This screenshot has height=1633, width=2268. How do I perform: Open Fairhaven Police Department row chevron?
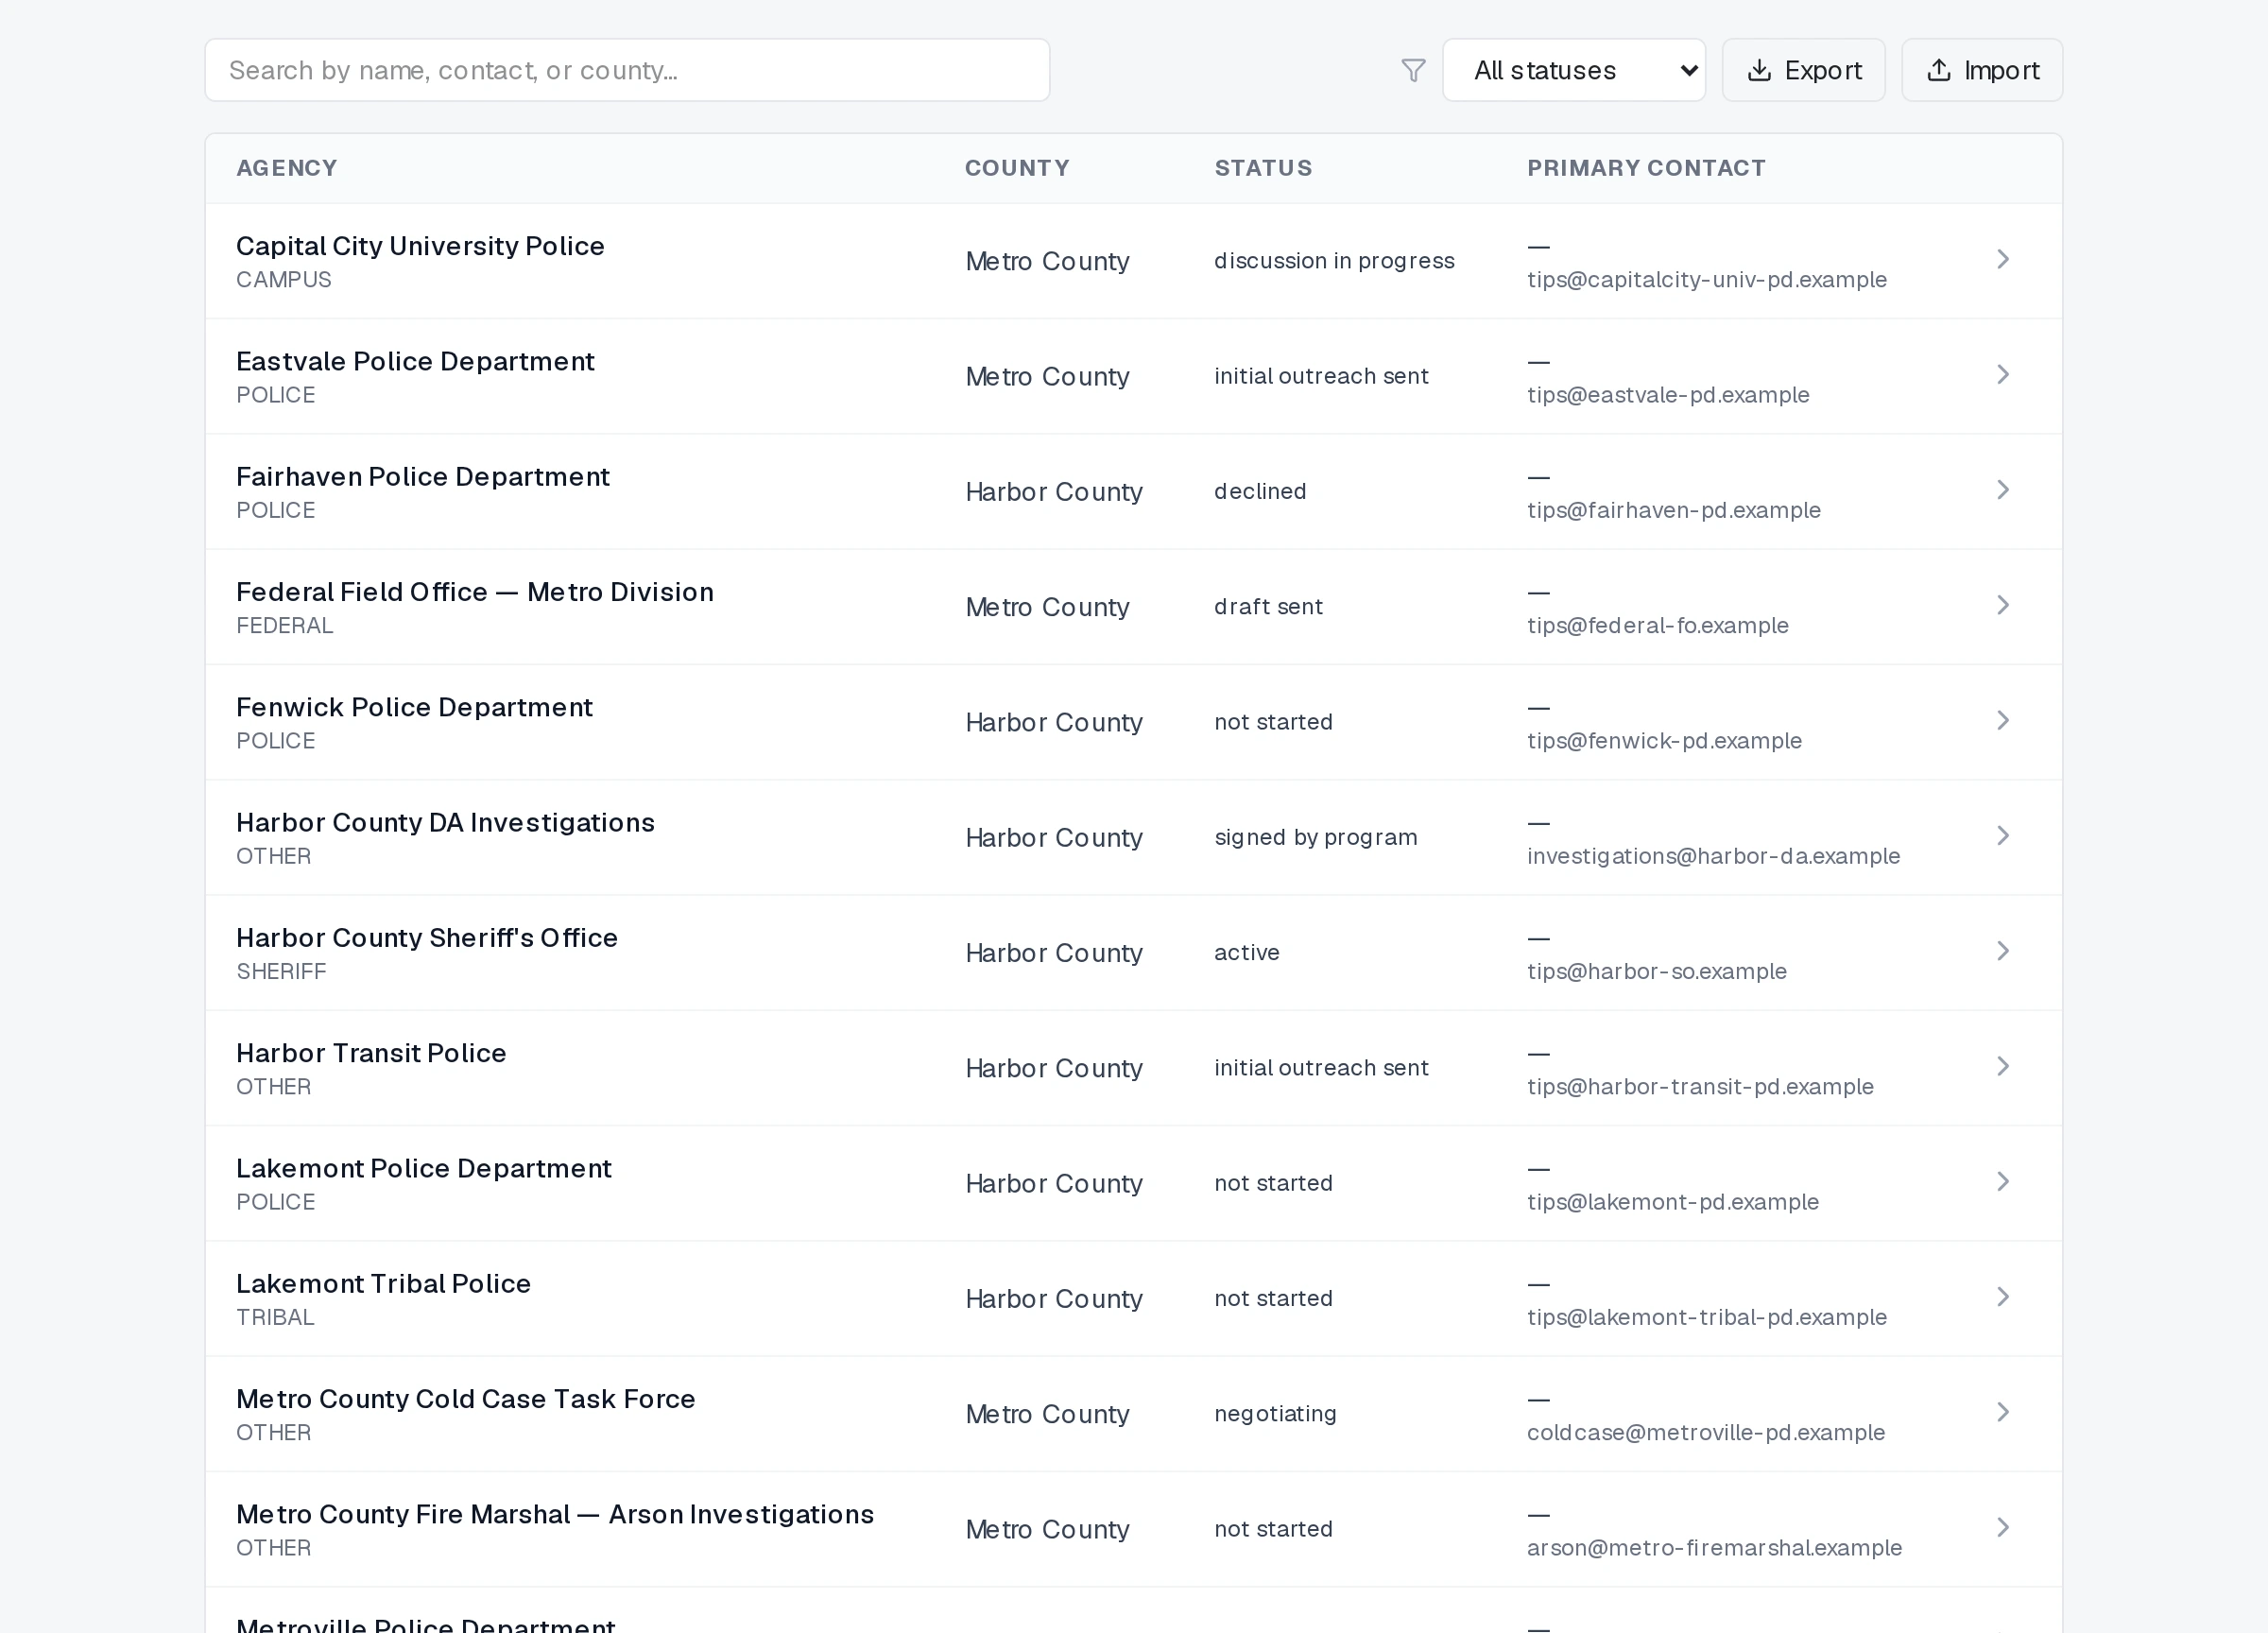(x=2003, y=490)
